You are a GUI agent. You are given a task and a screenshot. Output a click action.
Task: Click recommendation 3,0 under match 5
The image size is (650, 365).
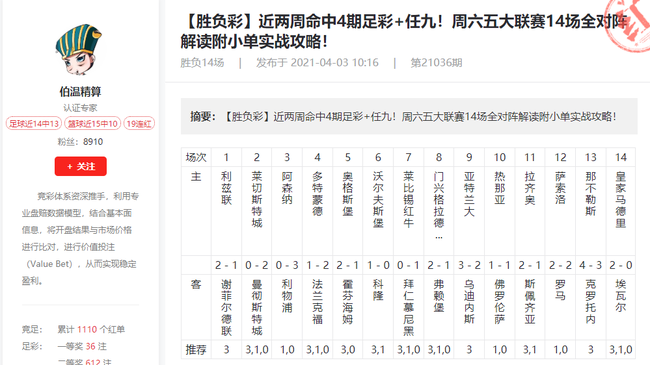point(348,350)
